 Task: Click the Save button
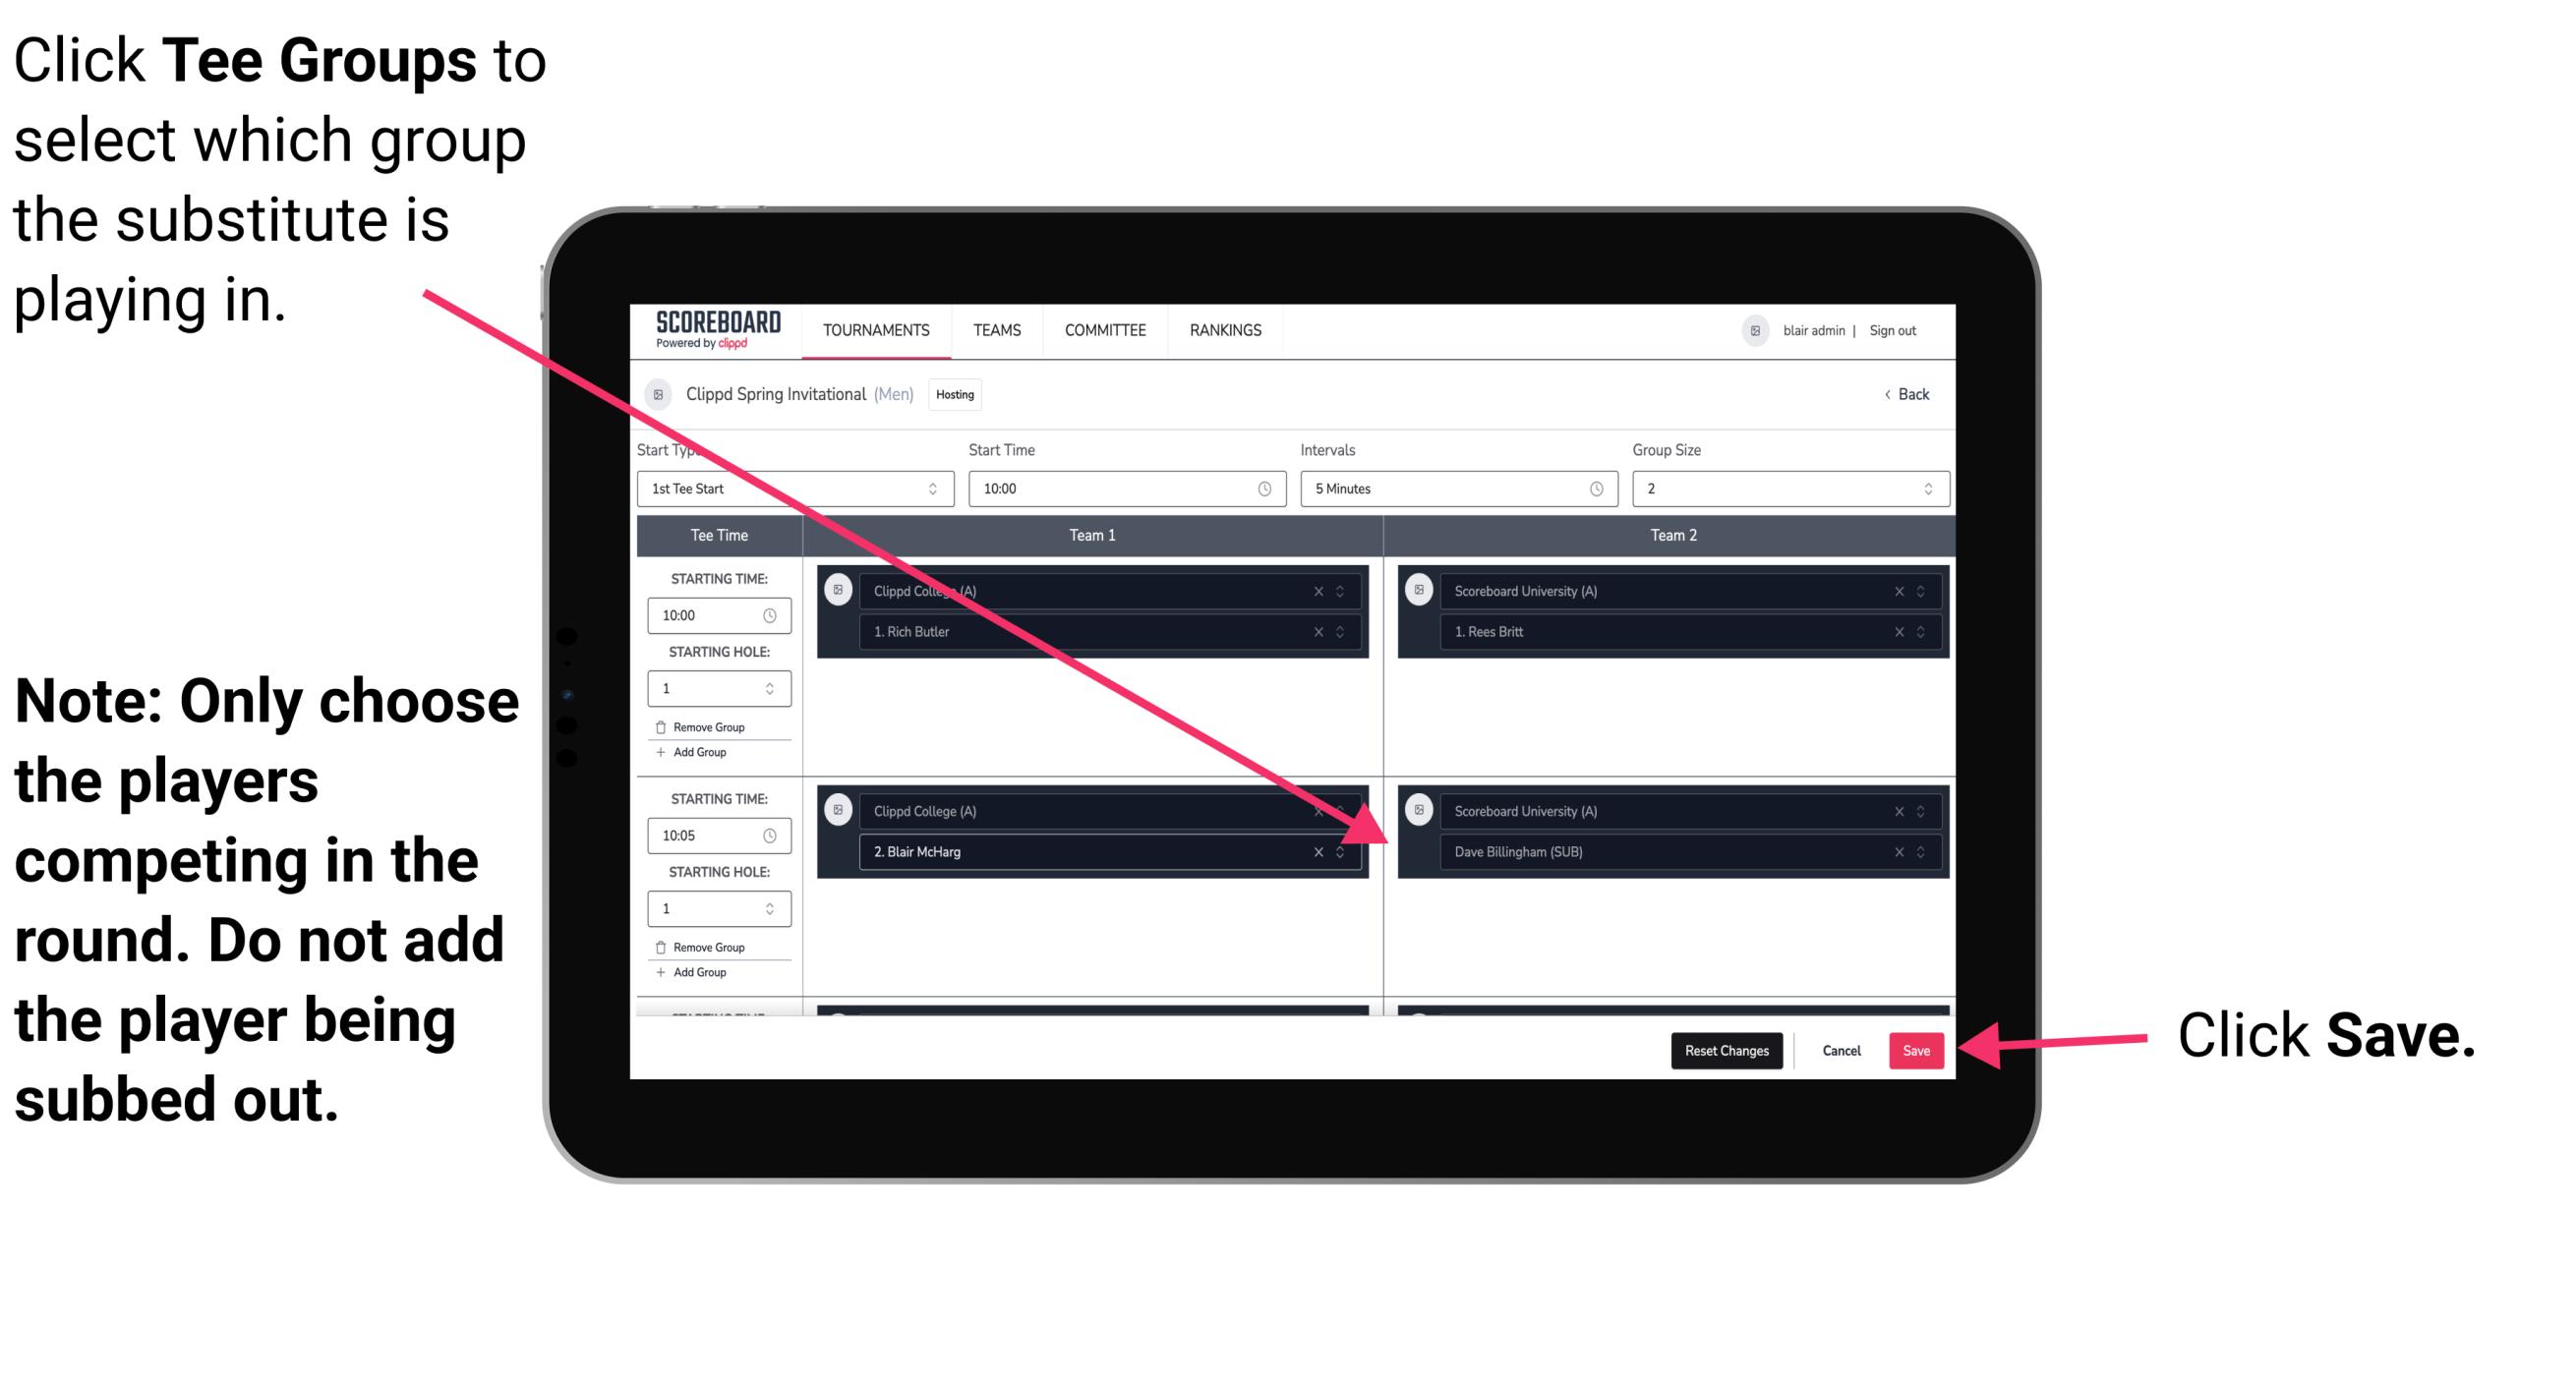click(x=1917, y=1051)
